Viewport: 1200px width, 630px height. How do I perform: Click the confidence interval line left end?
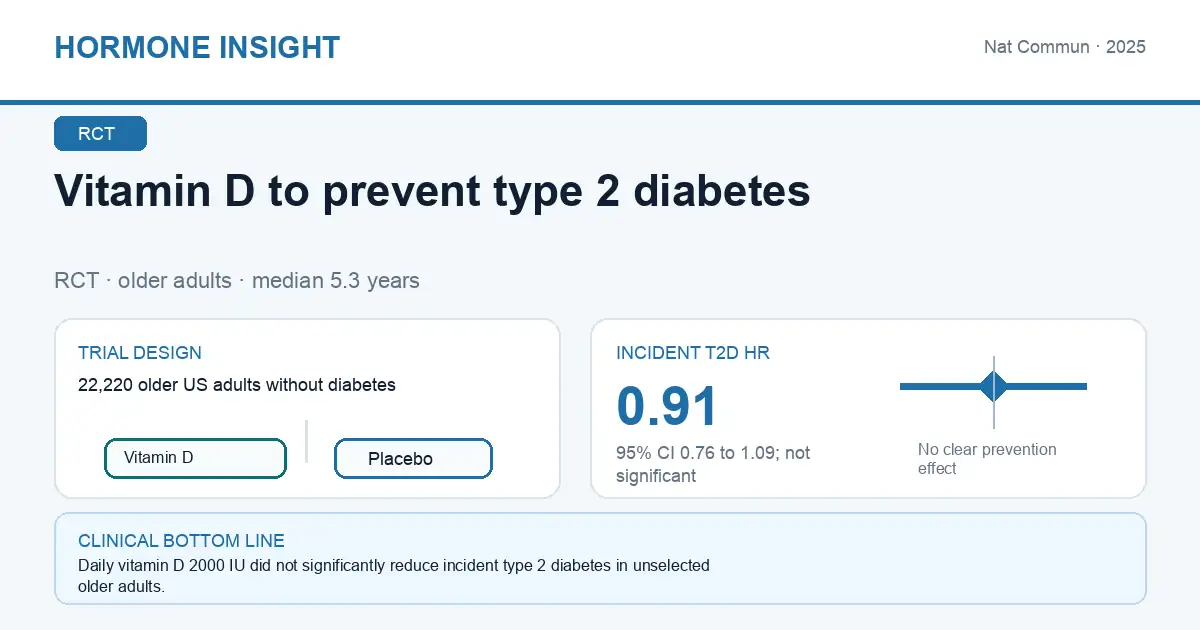(904, 386)
